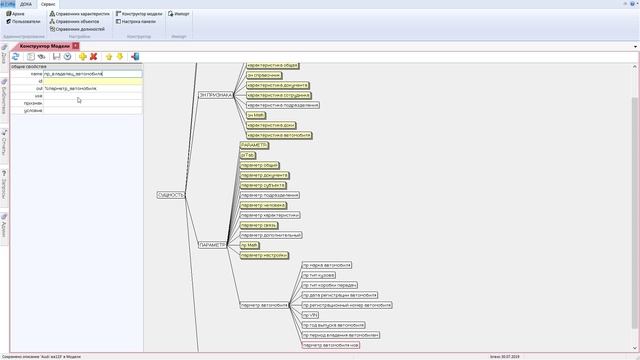Viewport: 640px width, 360px height.
Task: Click the scroll-down arrow of diagram scrollbar
Action: pyautogui.click(x=635, y=348)
